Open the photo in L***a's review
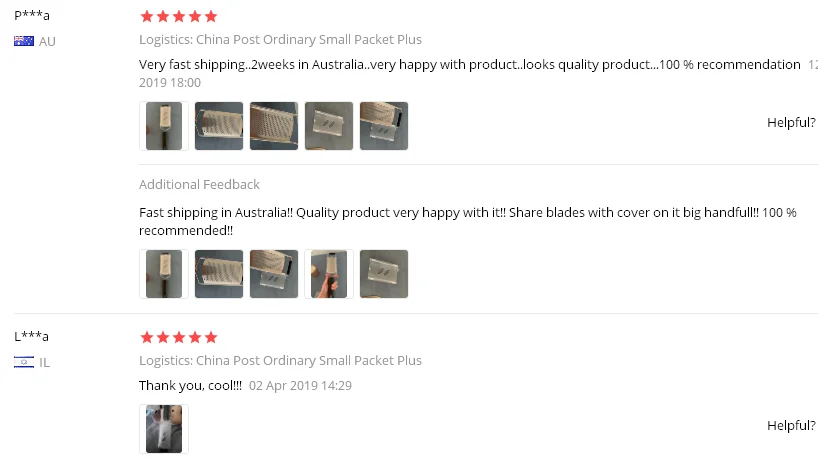The height and width of the screenshot is (467, 818). [164, 429]
